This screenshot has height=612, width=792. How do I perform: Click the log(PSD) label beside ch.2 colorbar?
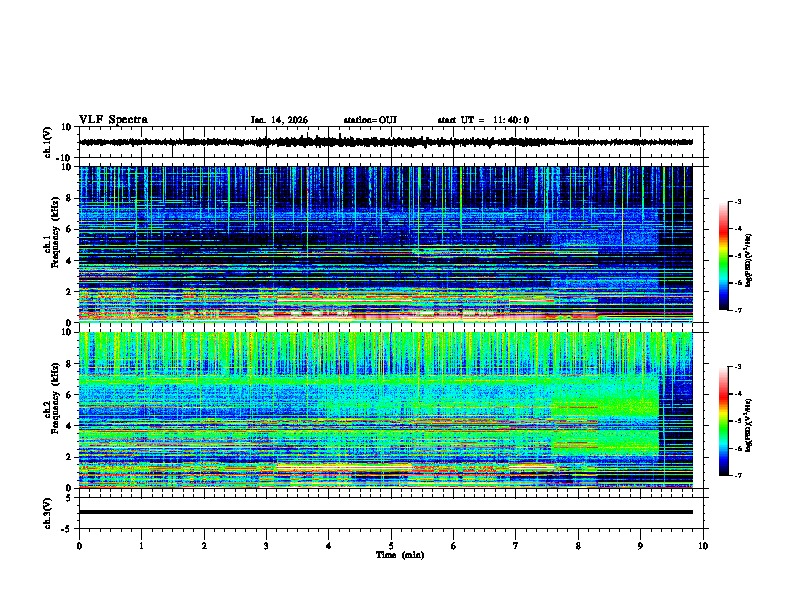pyautogui.click(x=748, y=425)
